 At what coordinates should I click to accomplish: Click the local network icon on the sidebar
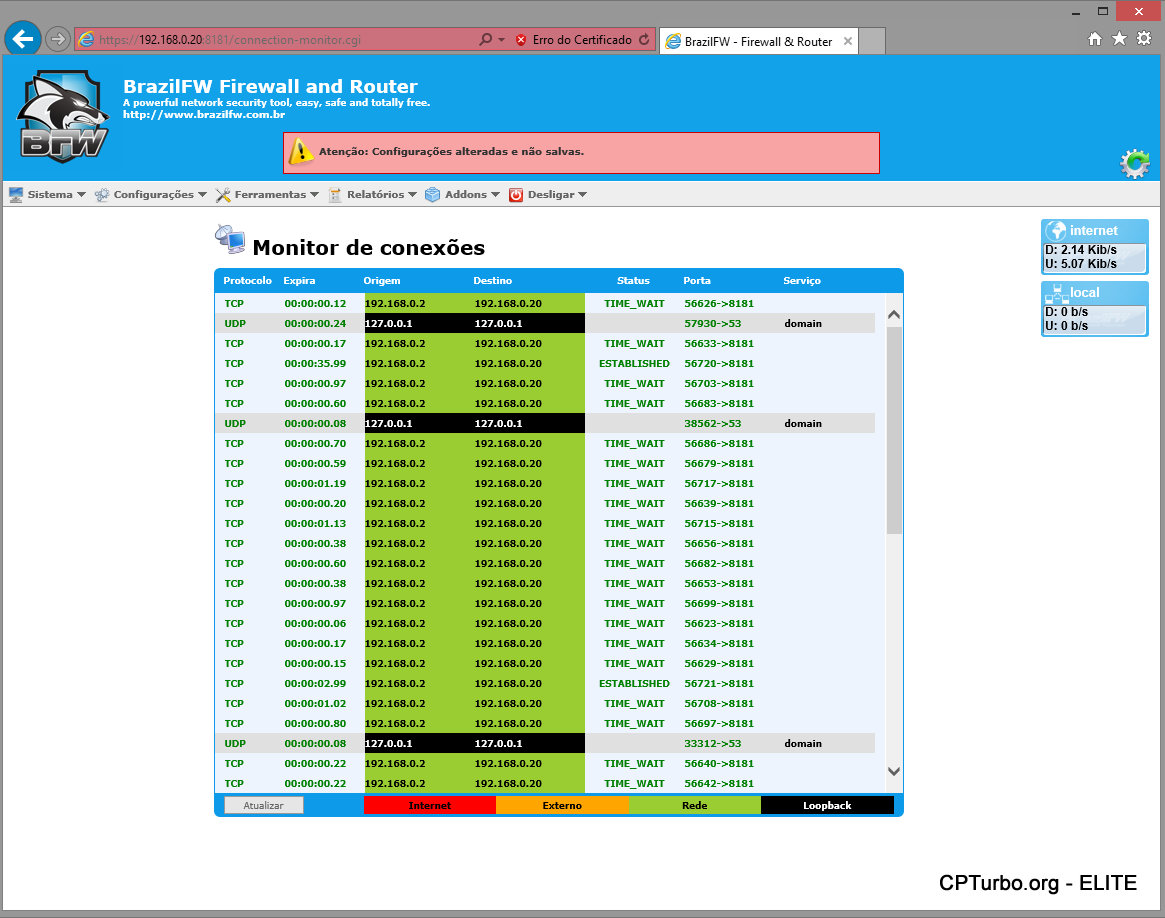coord(1055,293)
